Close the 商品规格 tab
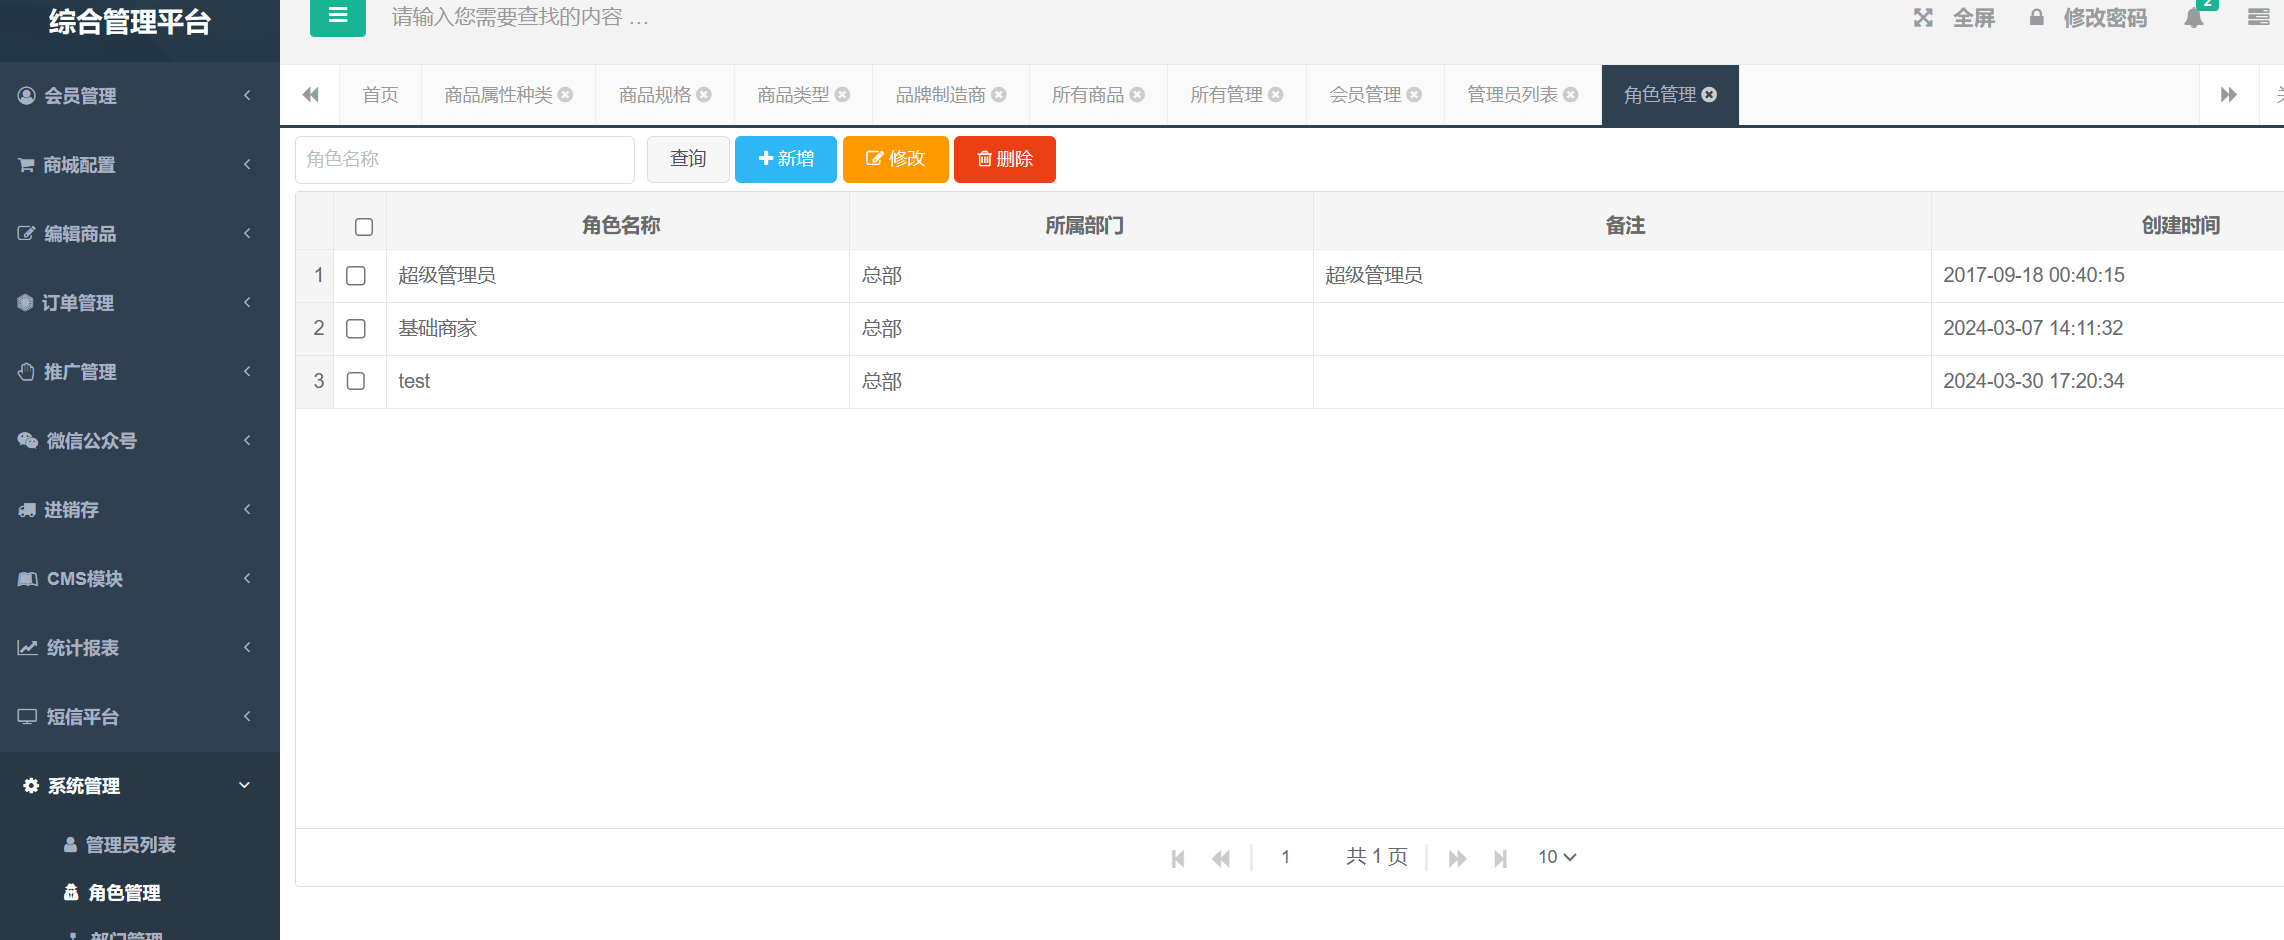 tap(704, 95)
